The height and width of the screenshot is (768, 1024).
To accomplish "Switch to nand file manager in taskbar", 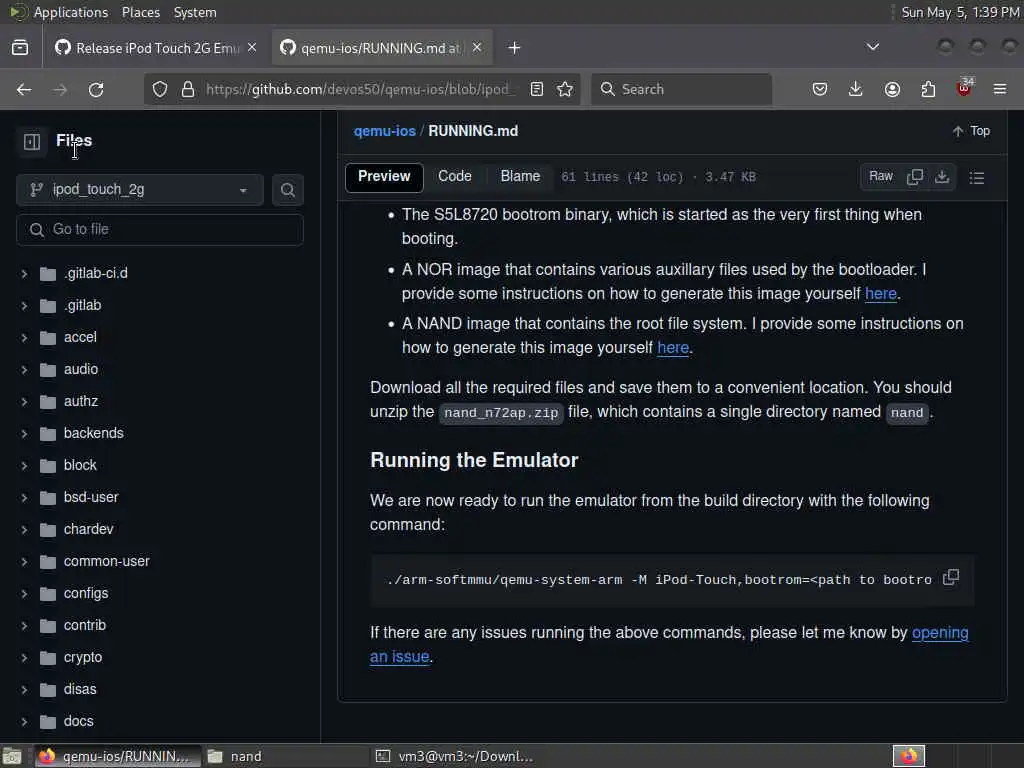I will click(x=285, y=756).
